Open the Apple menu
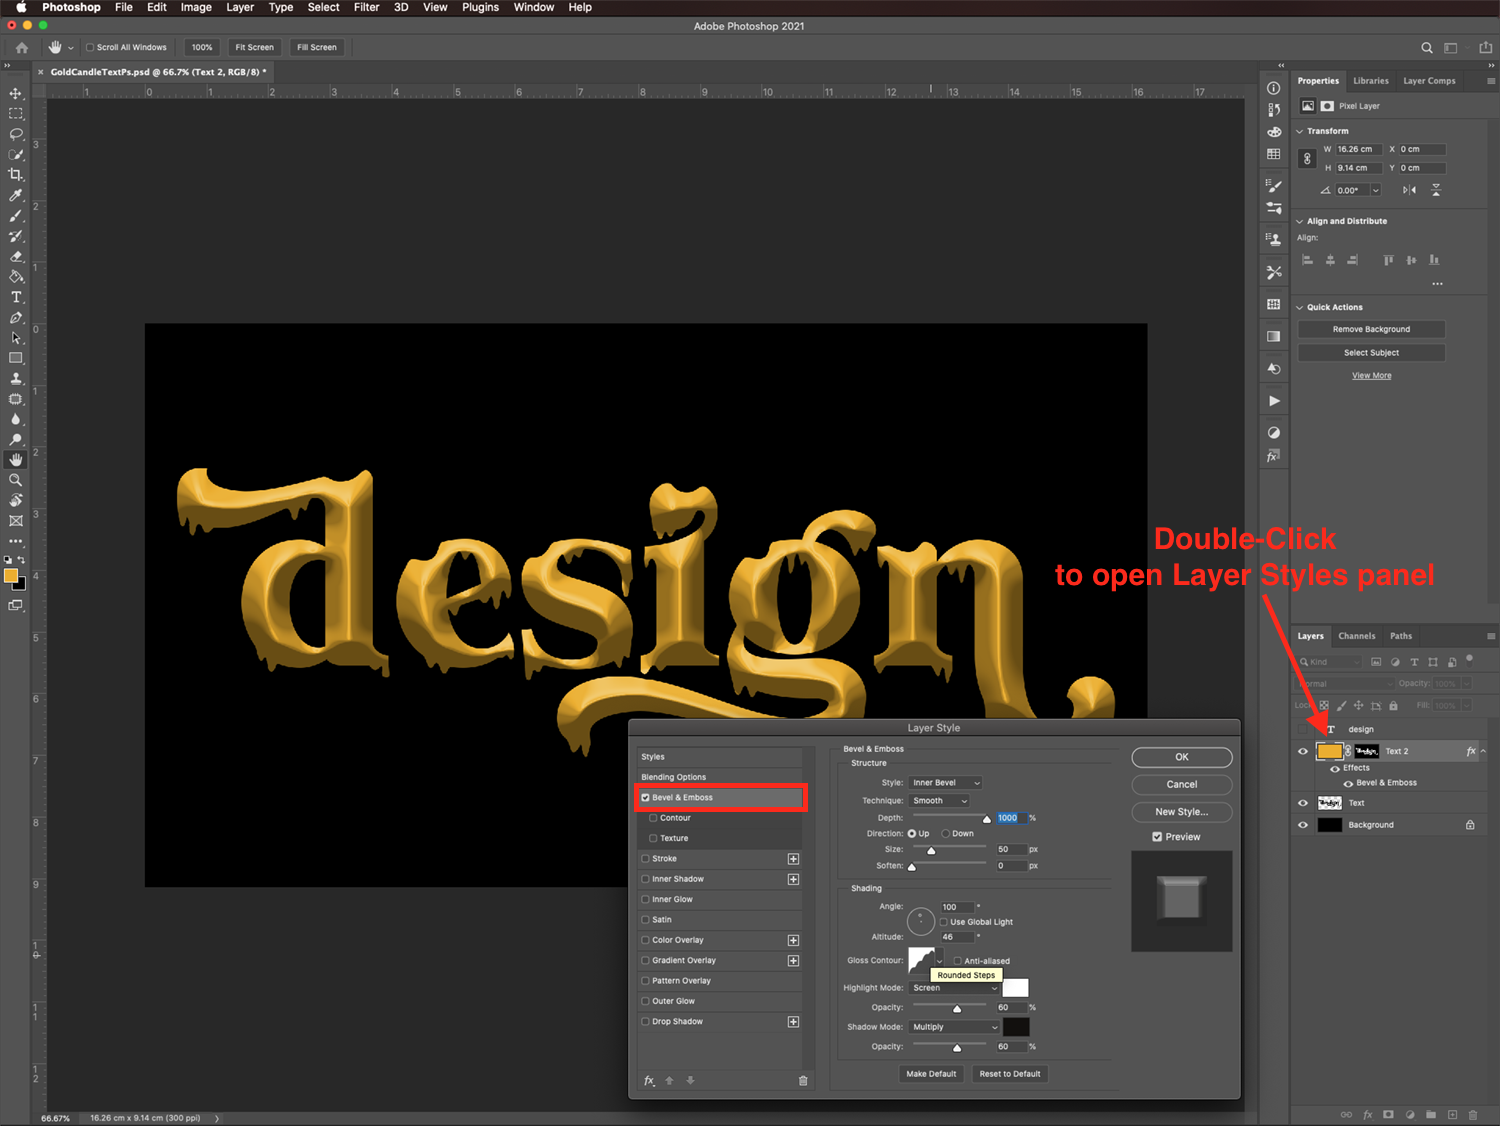1500x1126 pixels. [x=21, y=7]
